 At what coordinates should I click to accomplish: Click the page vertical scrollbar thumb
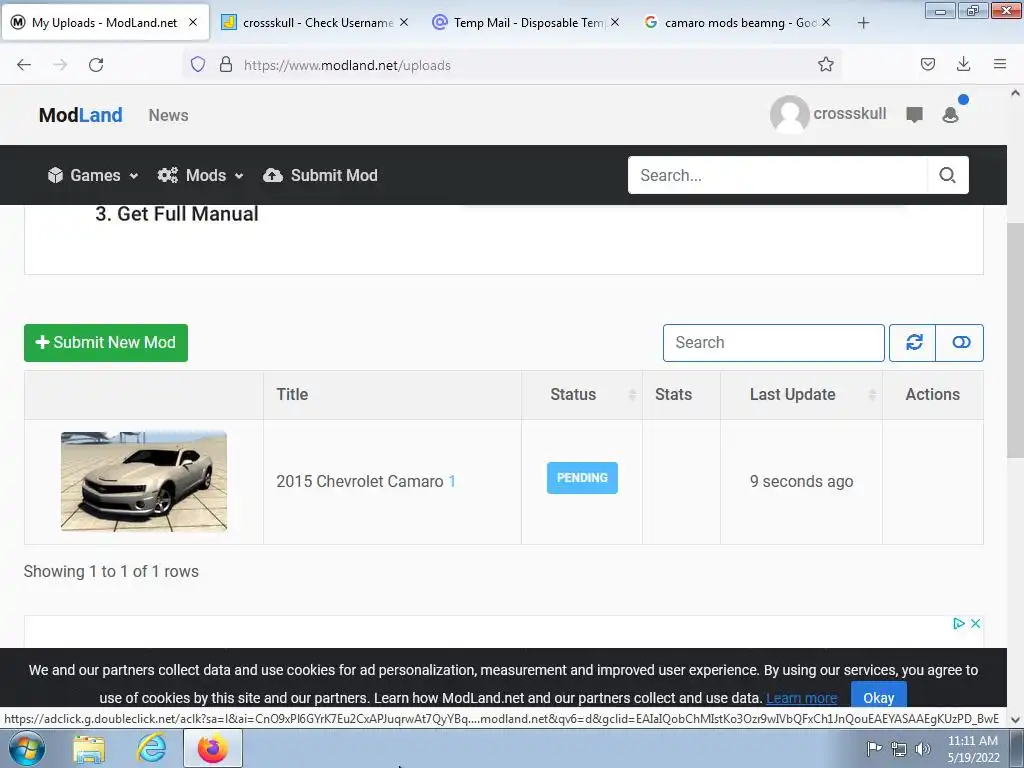coord(1015,340)
